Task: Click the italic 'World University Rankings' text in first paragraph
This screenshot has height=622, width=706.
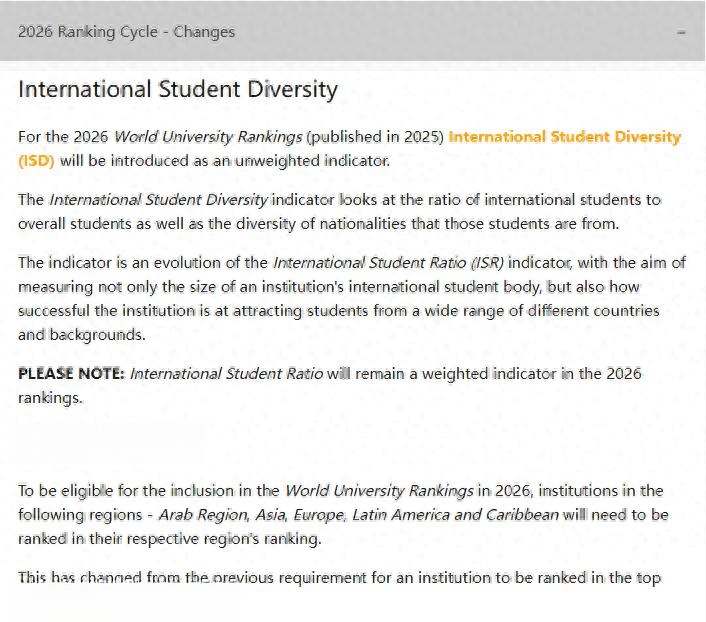Action: point(208,136)
